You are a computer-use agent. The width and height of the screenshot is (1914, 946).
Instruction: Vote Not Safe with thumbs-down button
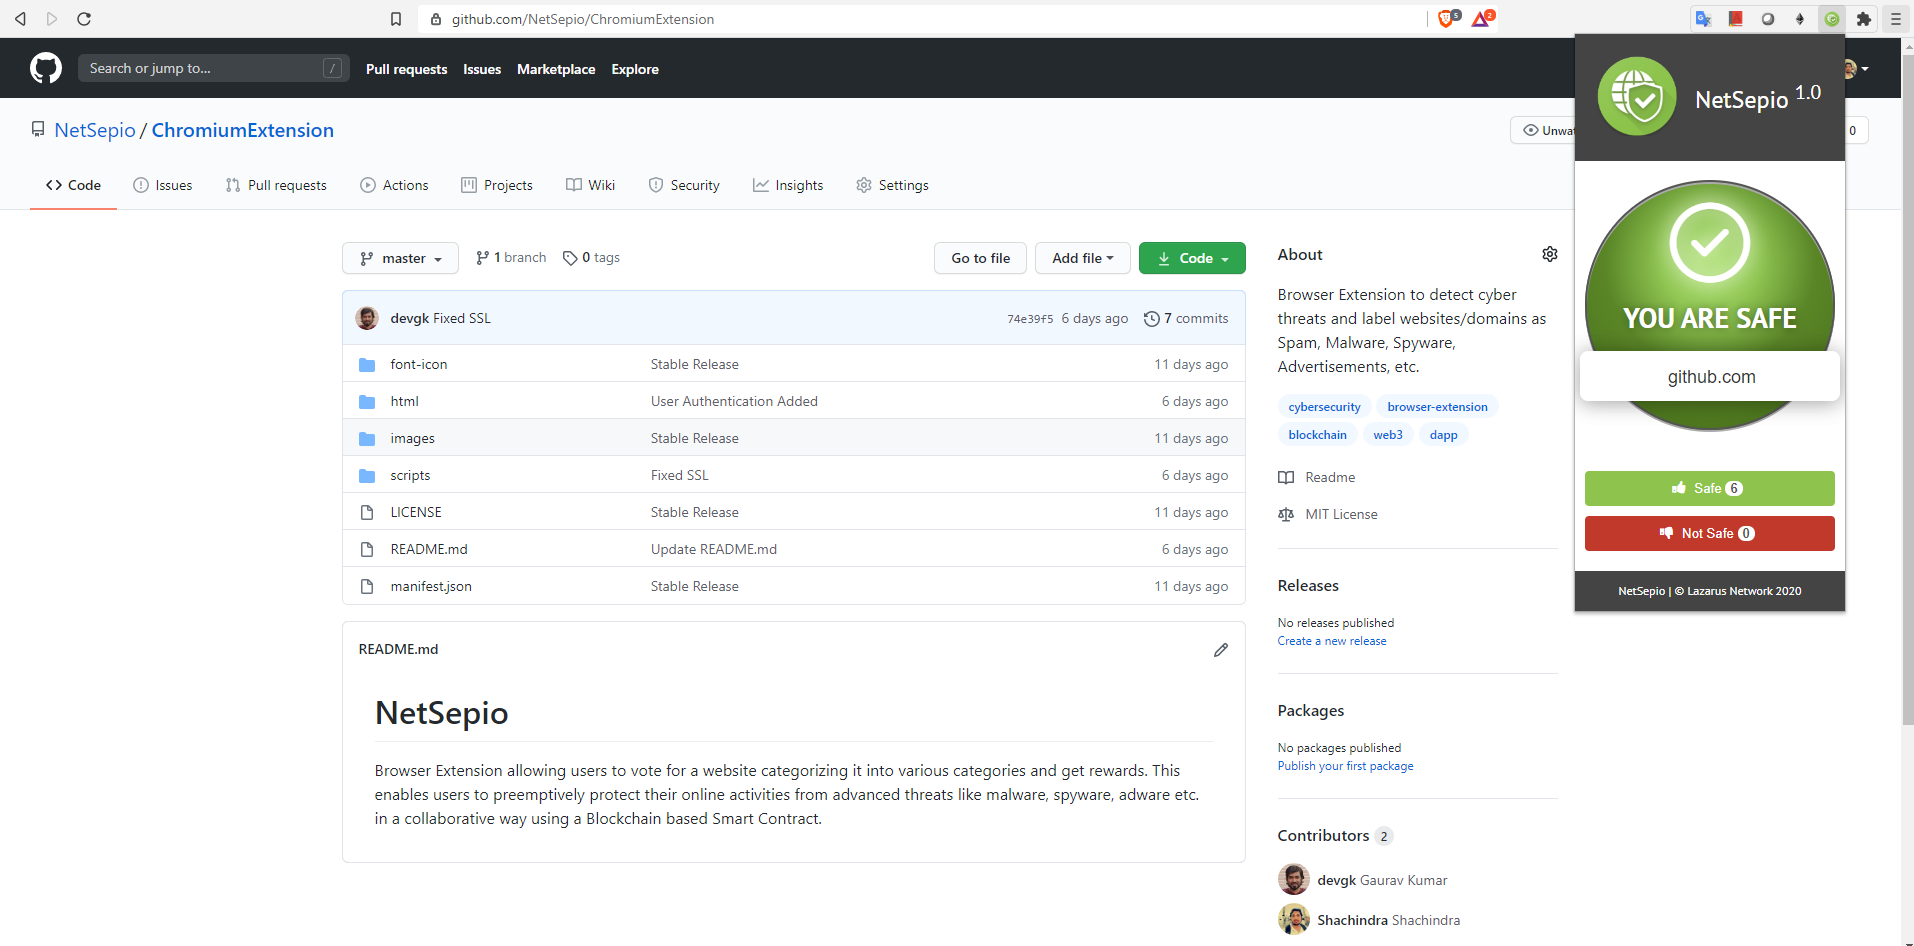click(x=1710, y=533)
